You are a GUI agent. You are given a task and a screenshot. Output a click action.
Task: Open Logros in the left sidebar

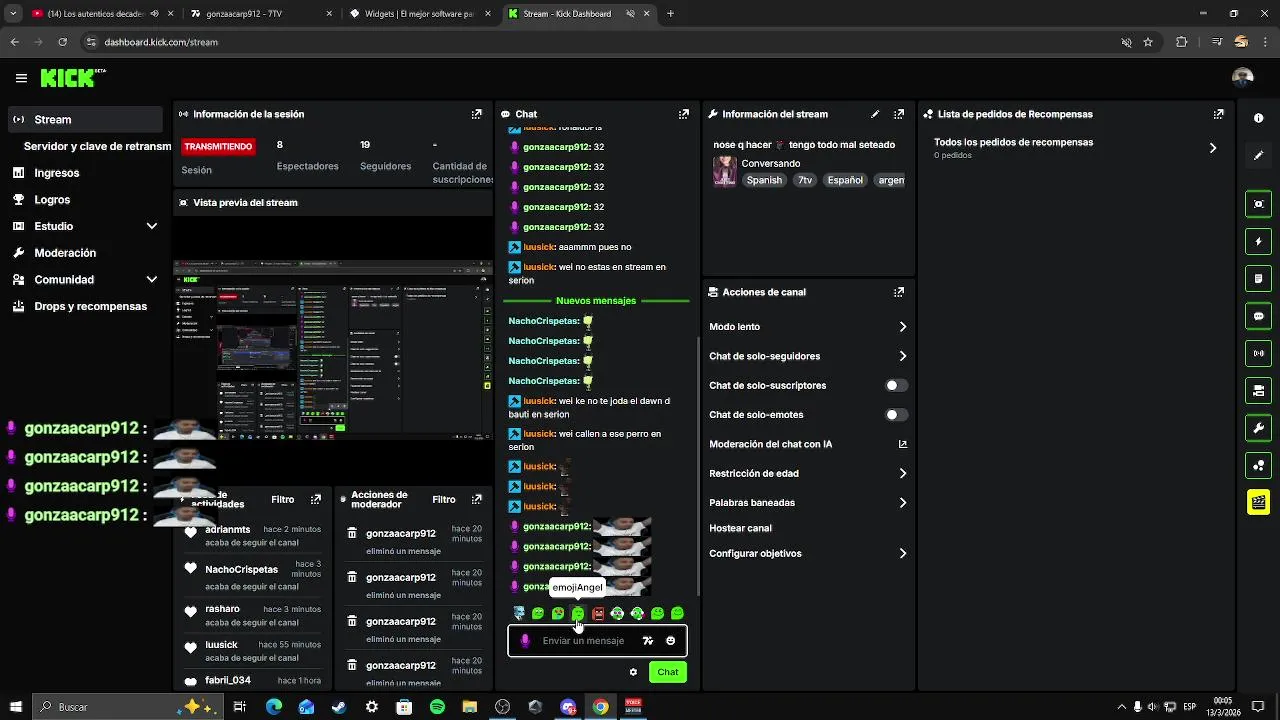52,199
